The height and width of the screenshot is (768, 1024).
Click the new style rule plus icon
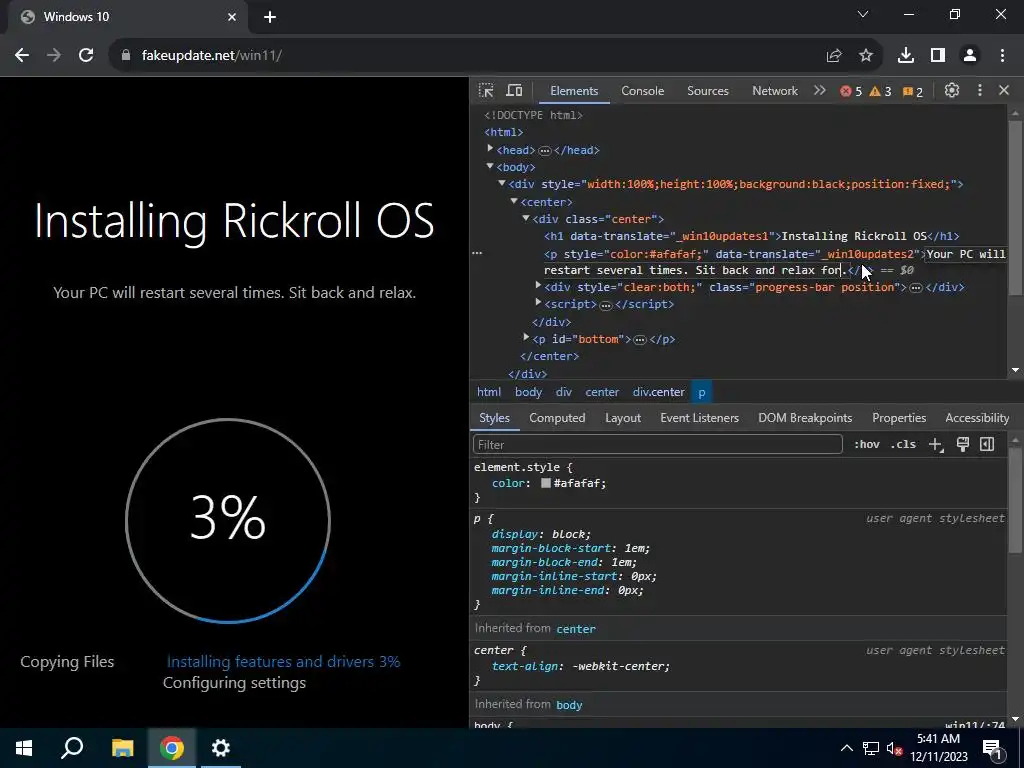coord(936,445)
